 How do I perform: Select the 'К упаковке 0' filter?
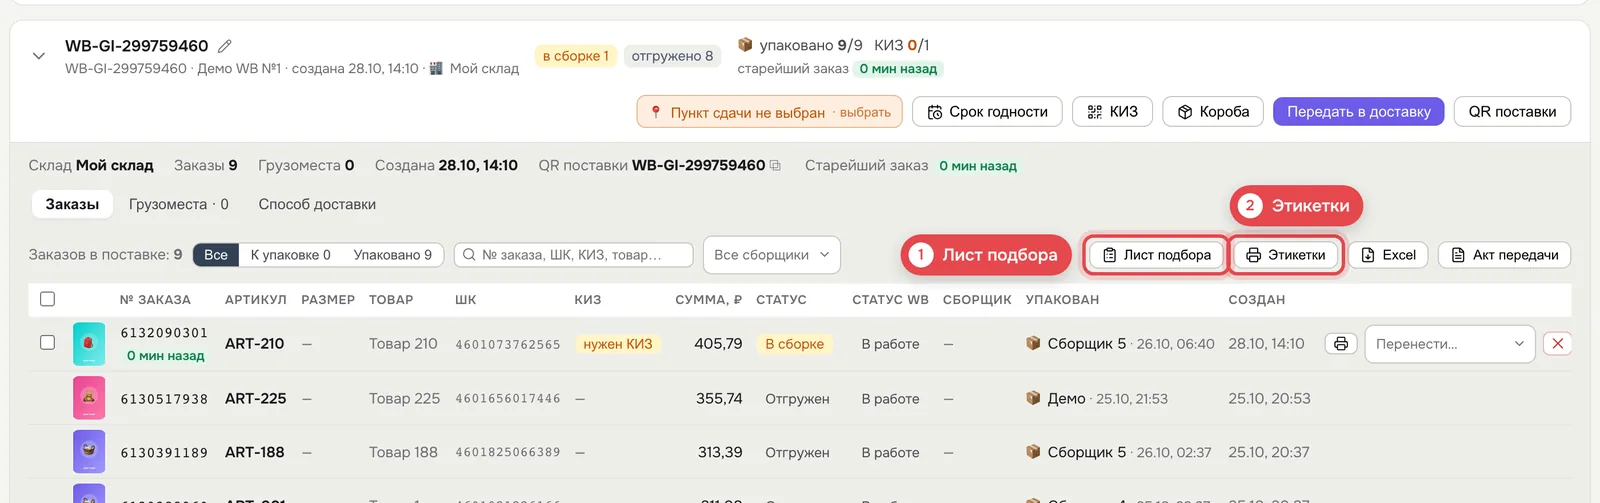[x=290, y=255]
